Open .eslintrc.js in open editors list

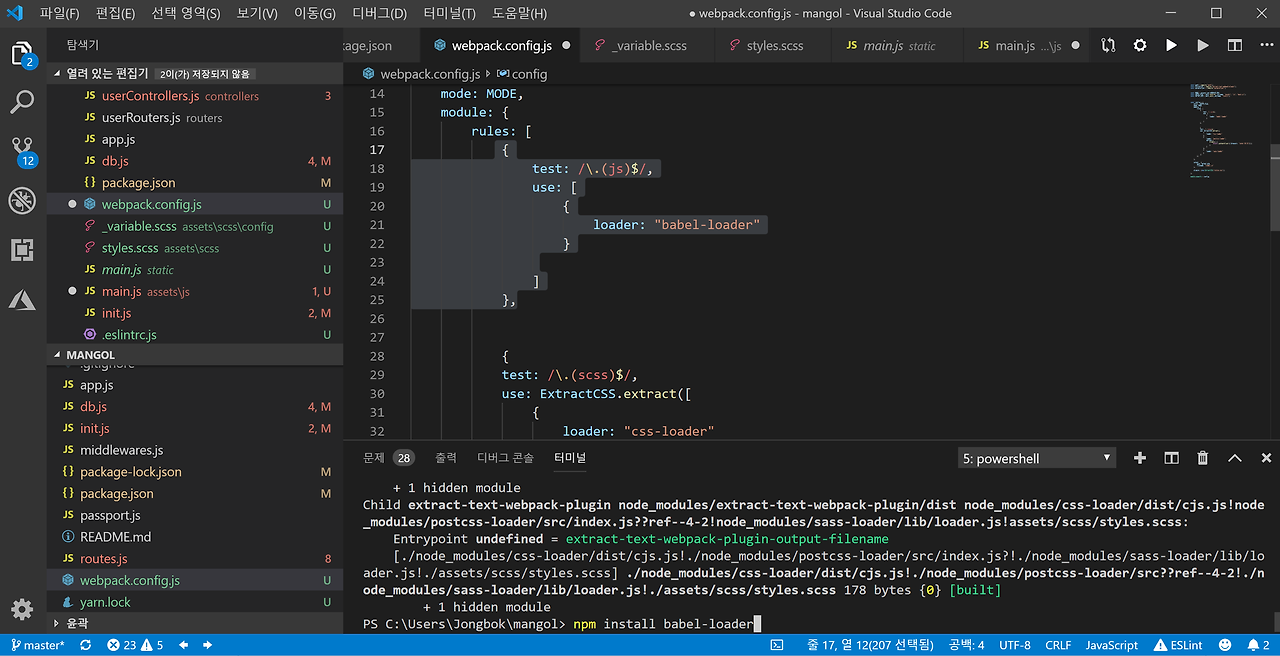pos(195,335)
